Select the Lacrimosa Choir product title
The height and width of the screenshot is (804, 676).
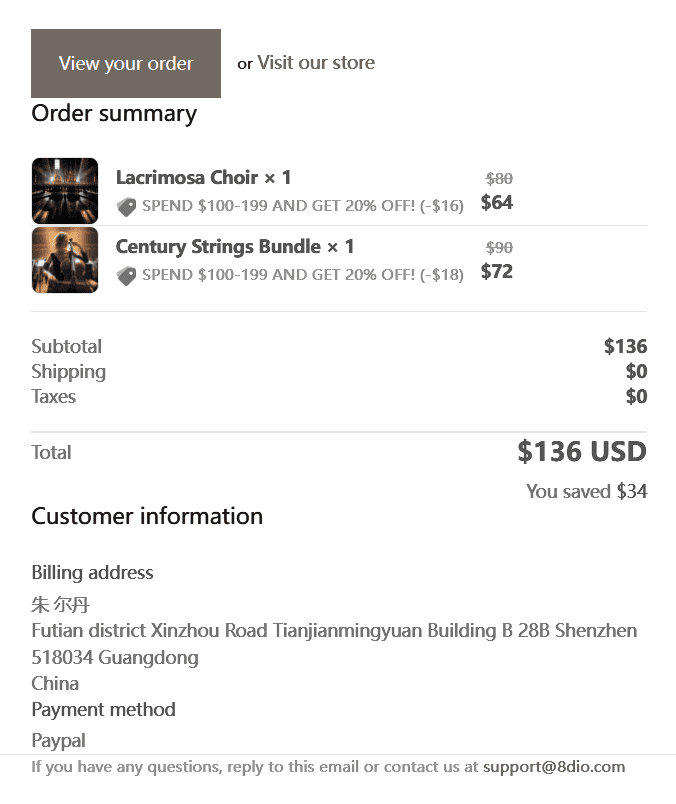(203, 178)
